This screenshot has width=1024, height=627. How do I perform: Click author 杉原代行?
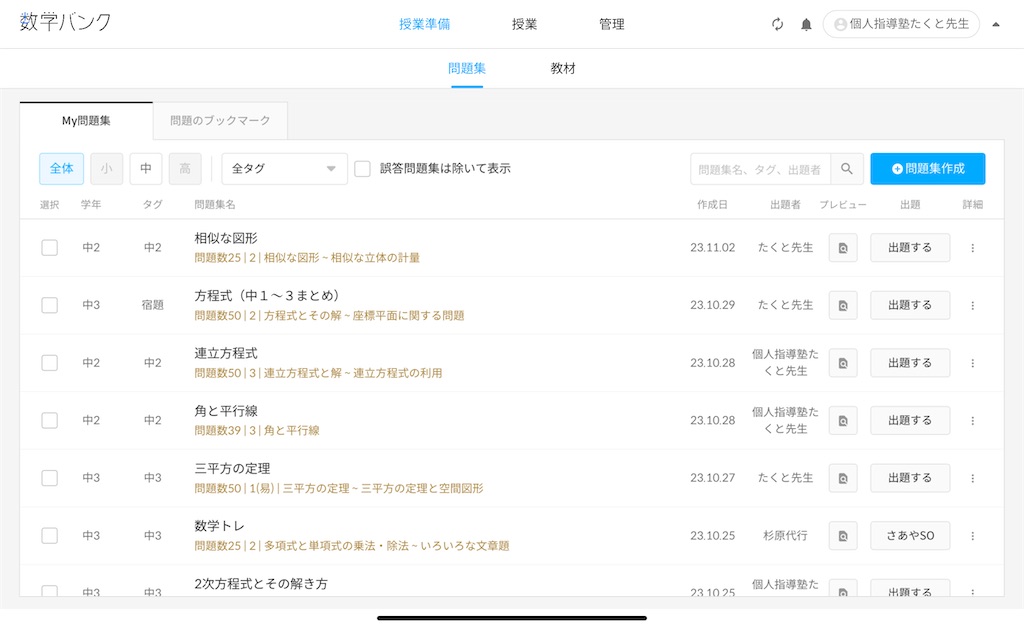[x=785, y=536]
